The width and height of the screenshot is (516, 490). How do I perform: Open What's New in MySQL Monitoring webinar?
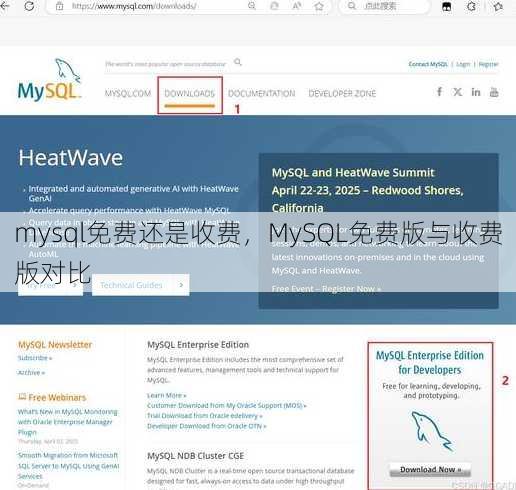pos(68,422)
